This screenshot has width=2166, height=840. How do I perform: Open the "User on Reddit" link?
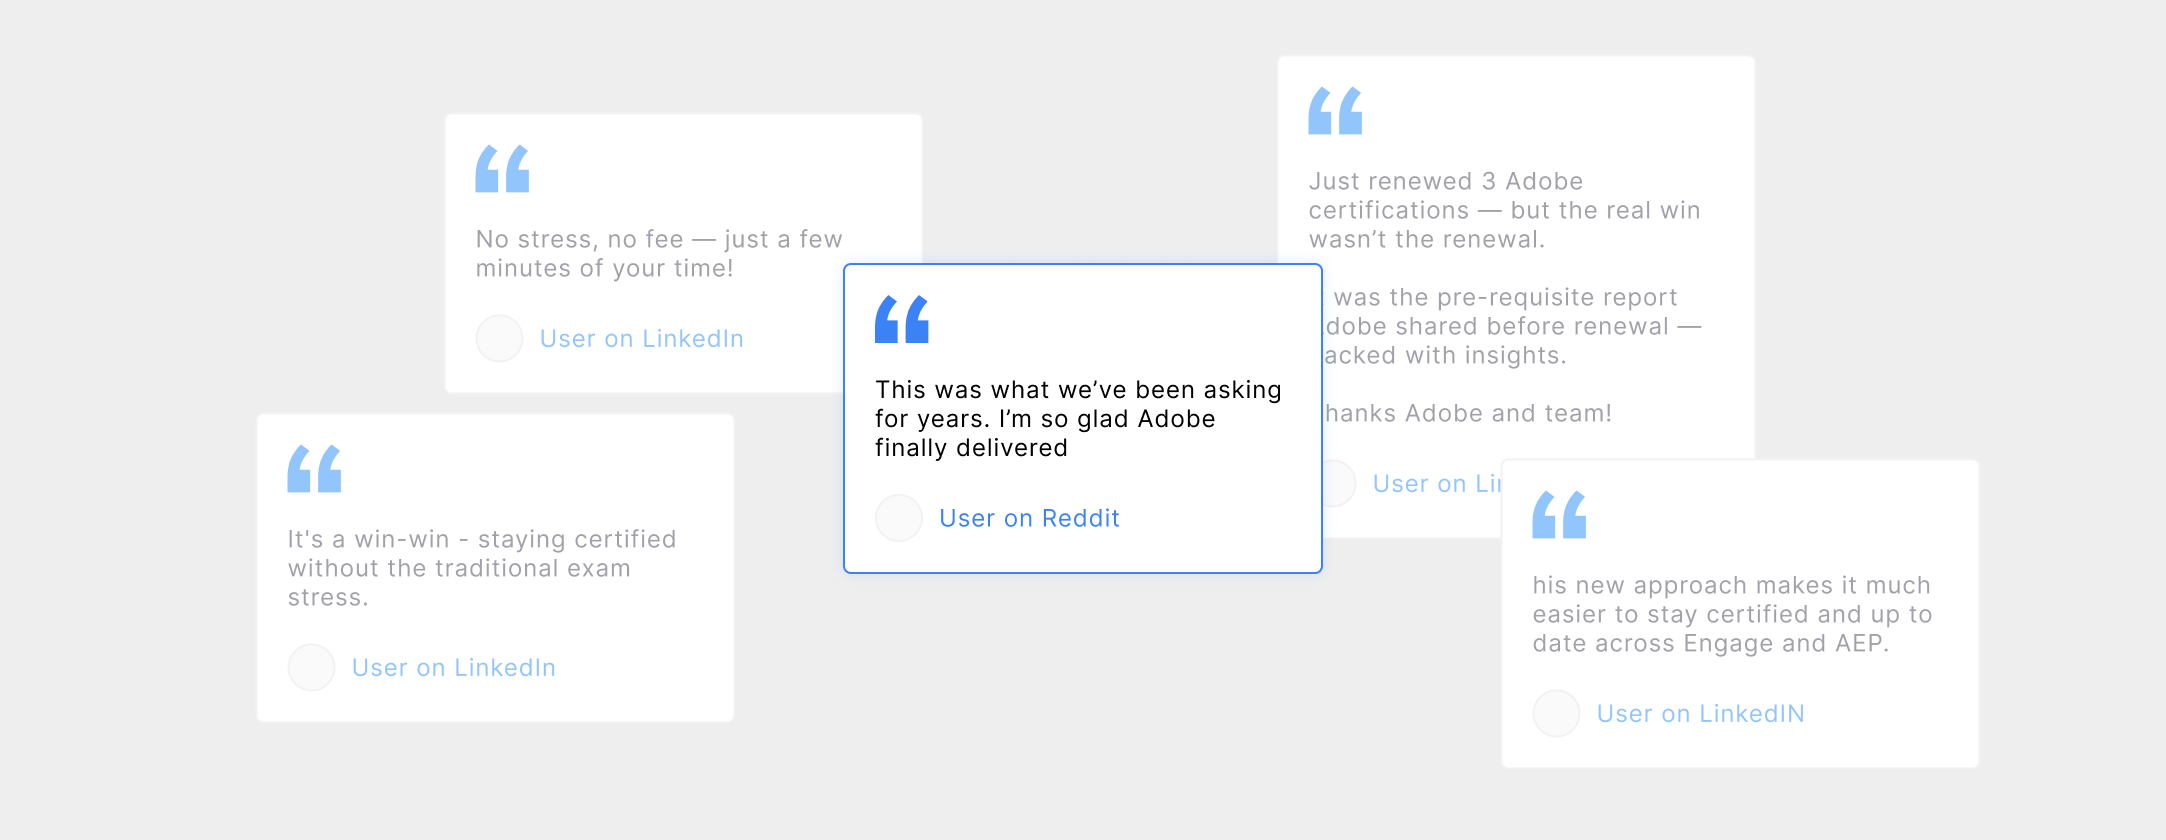[1029, 518]
